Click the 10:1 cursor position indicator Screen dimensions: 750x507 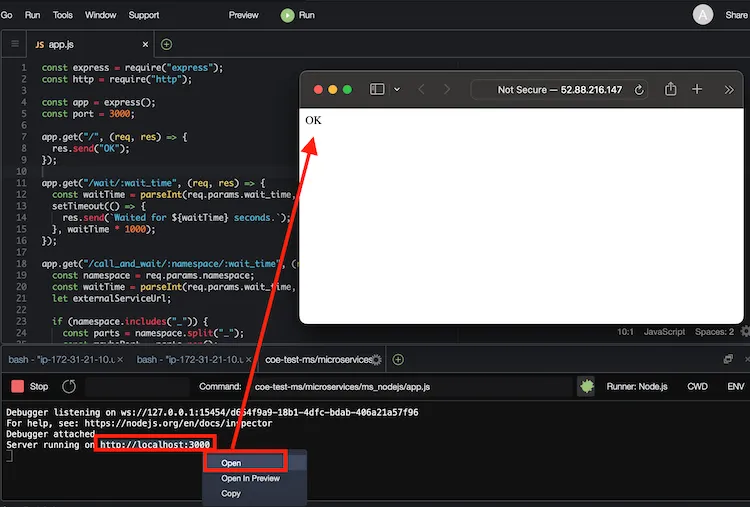(x=625, y=332)
